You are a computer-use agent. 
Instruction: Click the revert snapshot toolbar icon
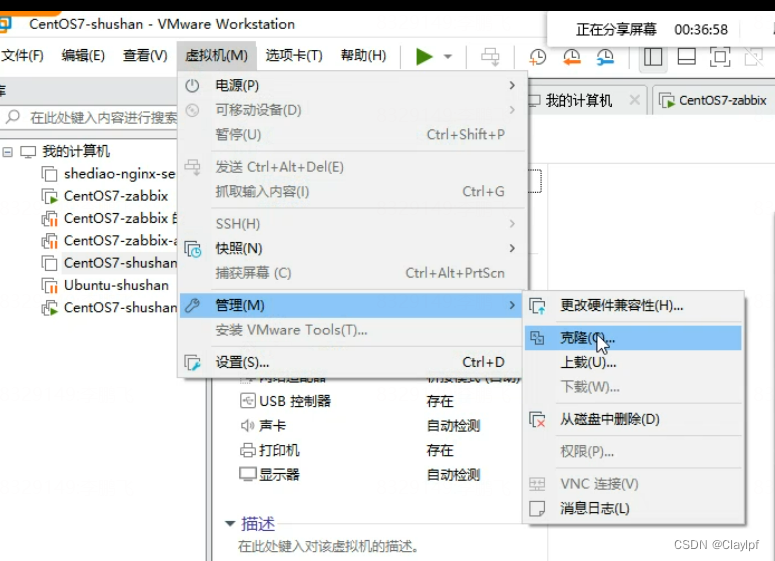tap(571, 57)
